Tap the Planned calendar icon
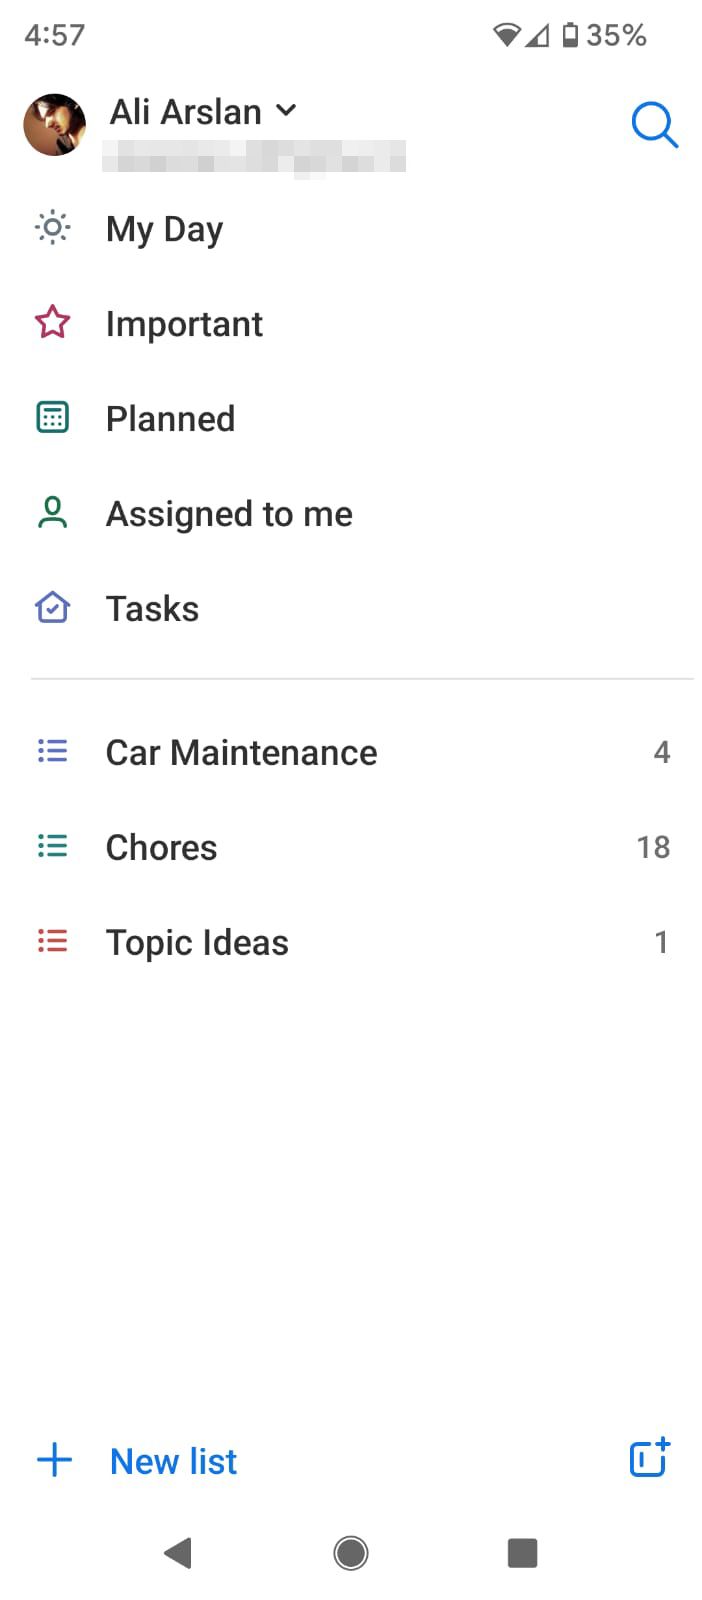Image resolution: width=702 pixels, height=1600 pixels. click(52, 418)
